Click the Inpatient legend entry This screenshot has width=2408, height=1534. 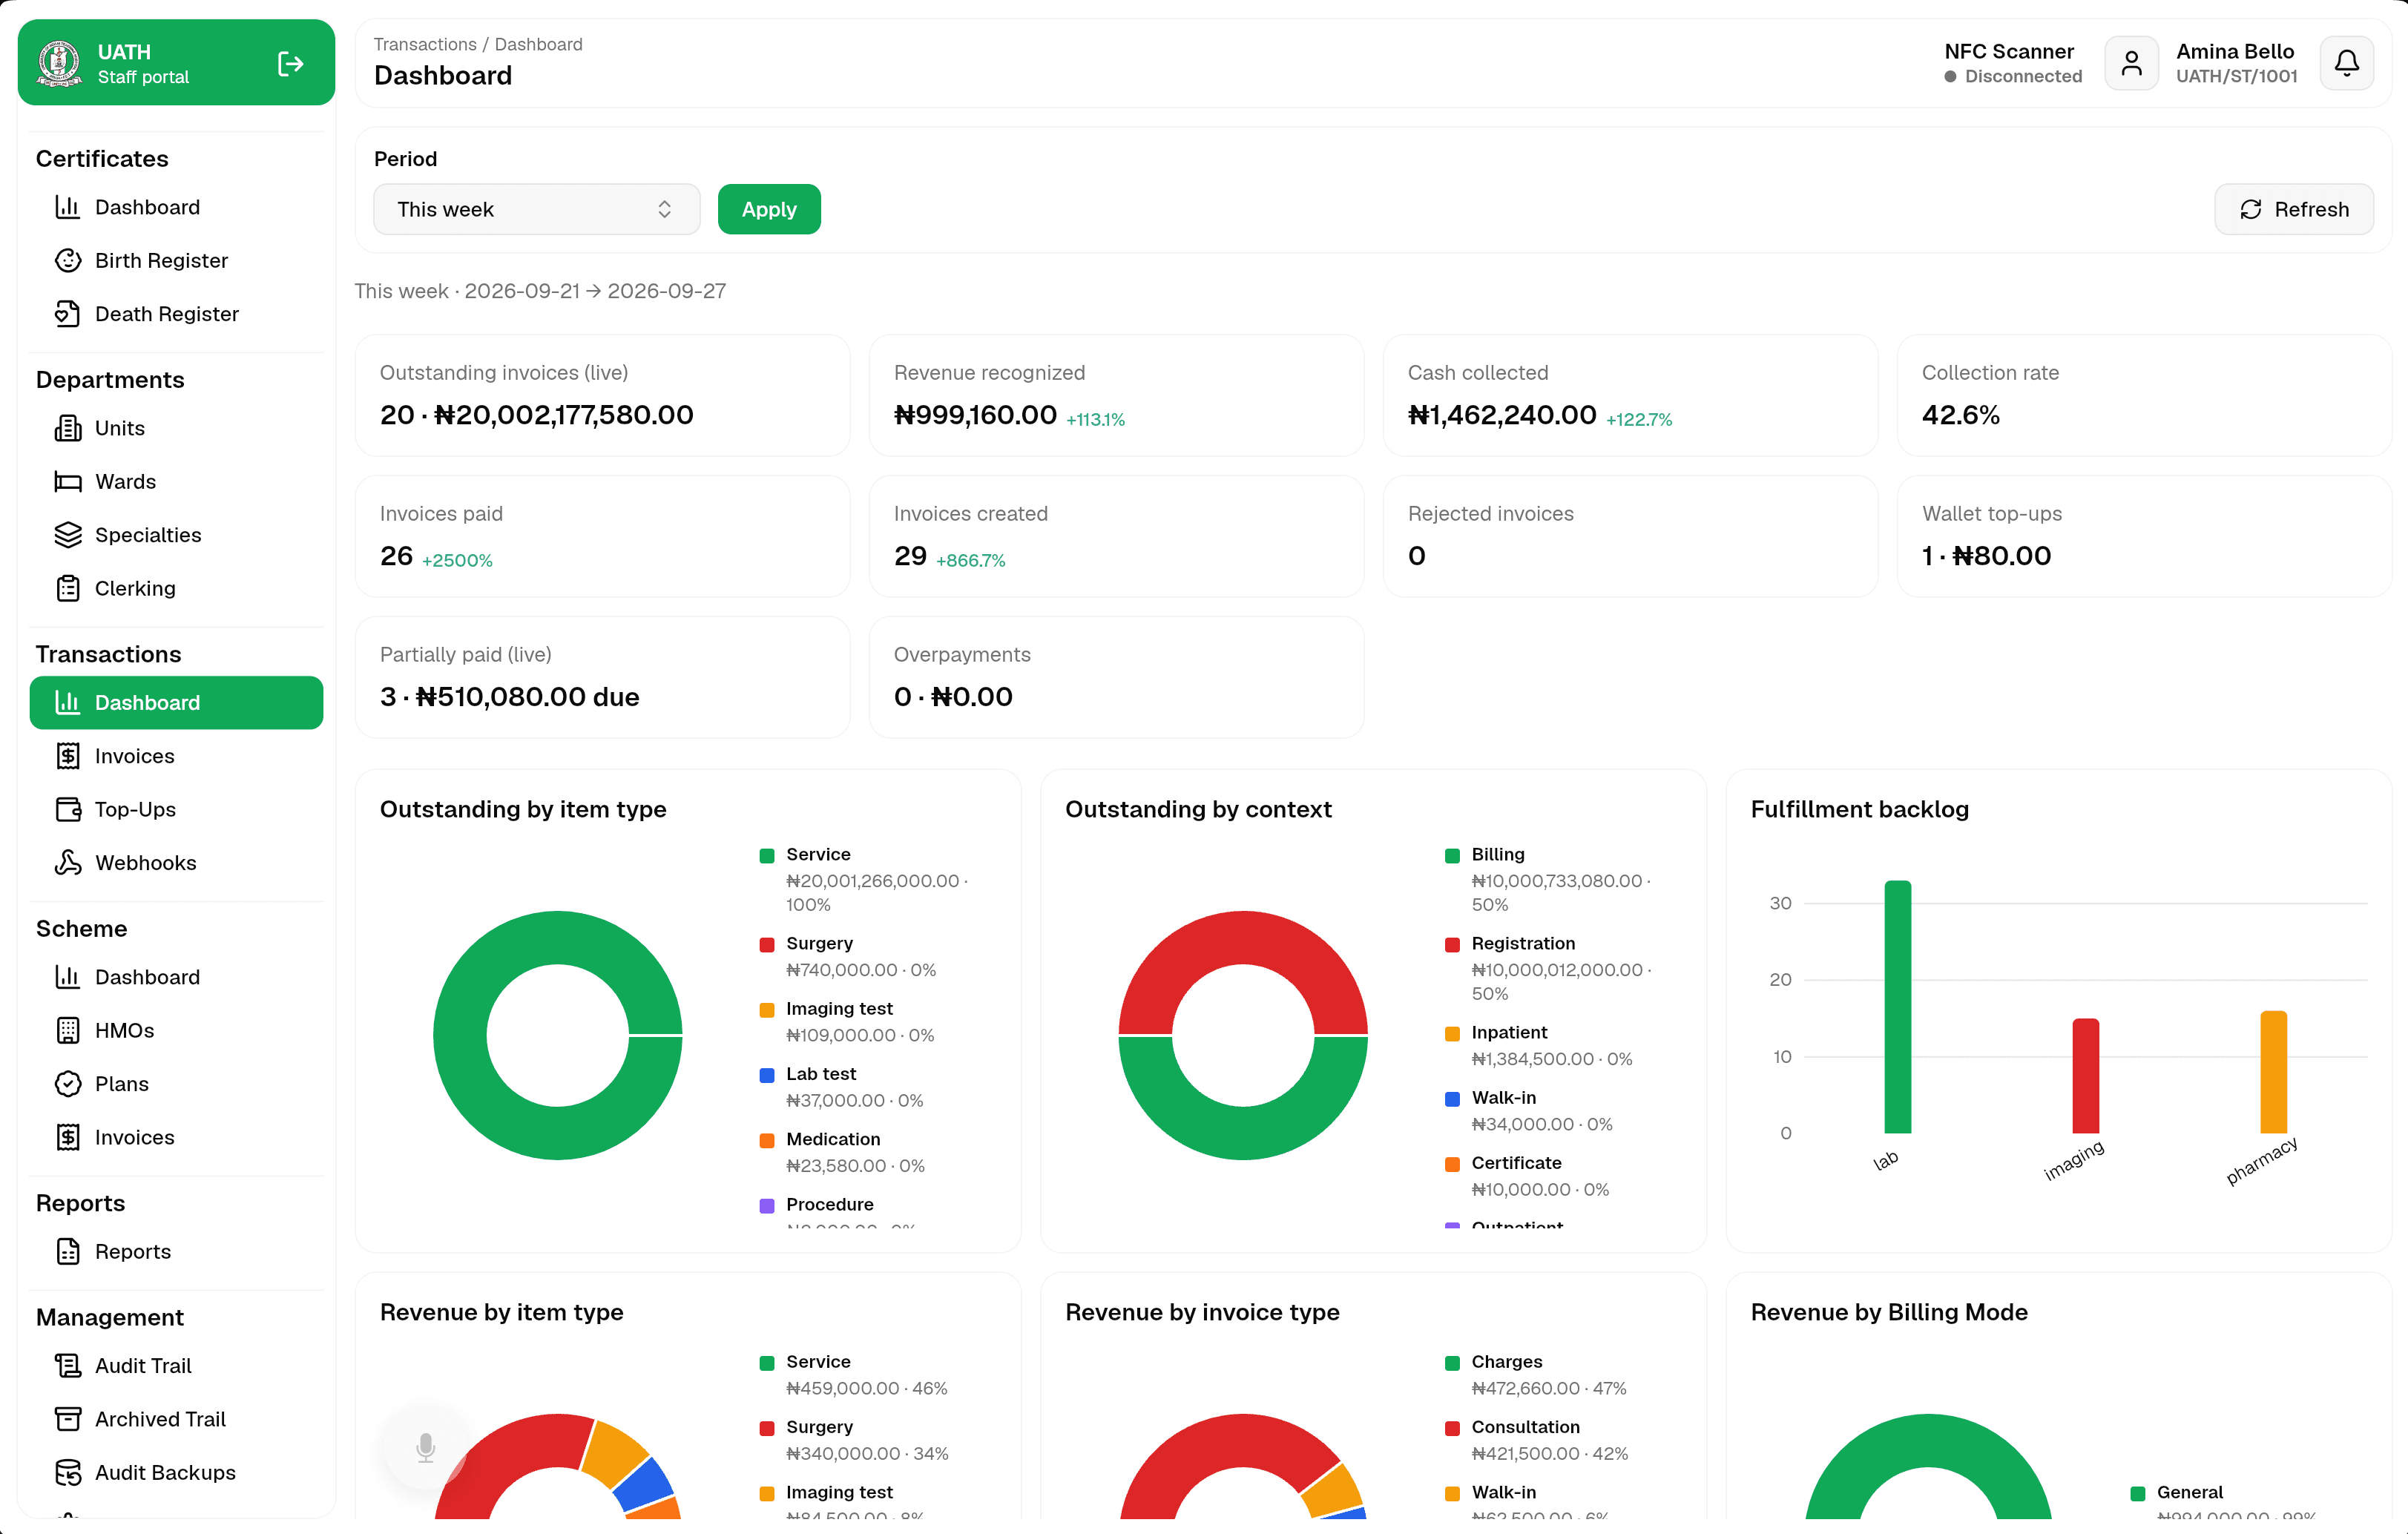(1539, 1045)
